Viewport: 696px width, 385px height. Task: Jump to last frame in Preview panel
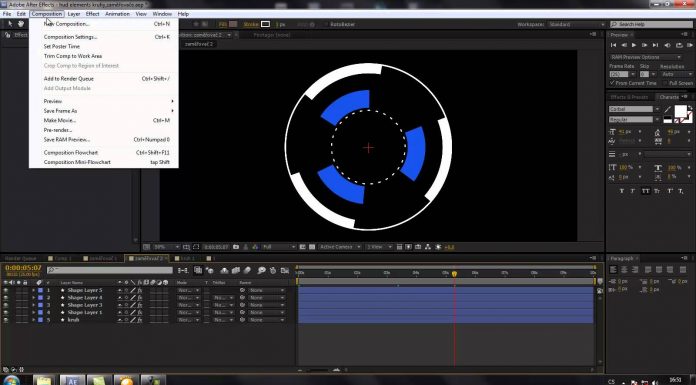[655, 45]
